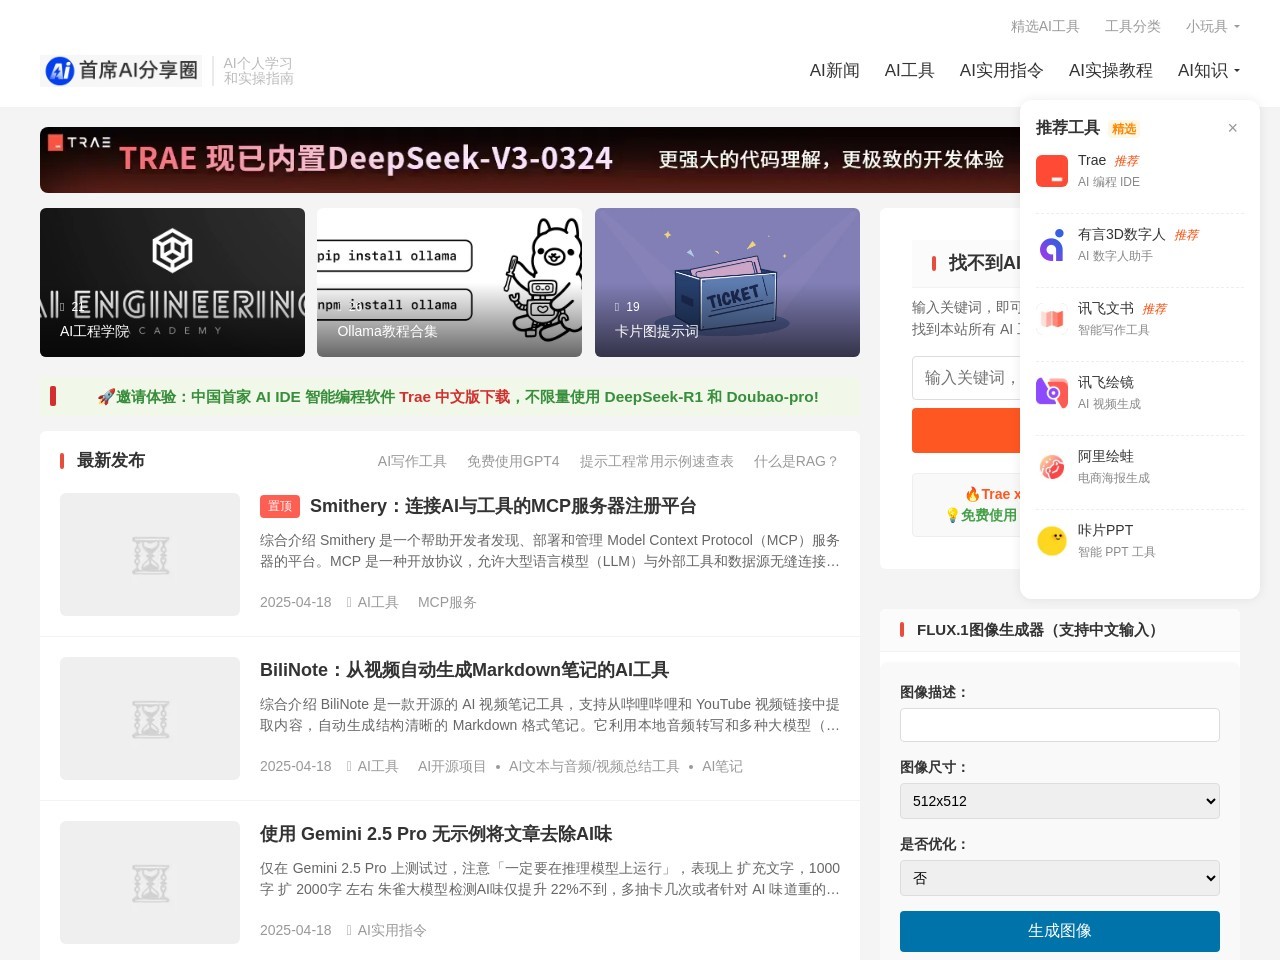Focus the 图像描述 input field

point(1060,725)
